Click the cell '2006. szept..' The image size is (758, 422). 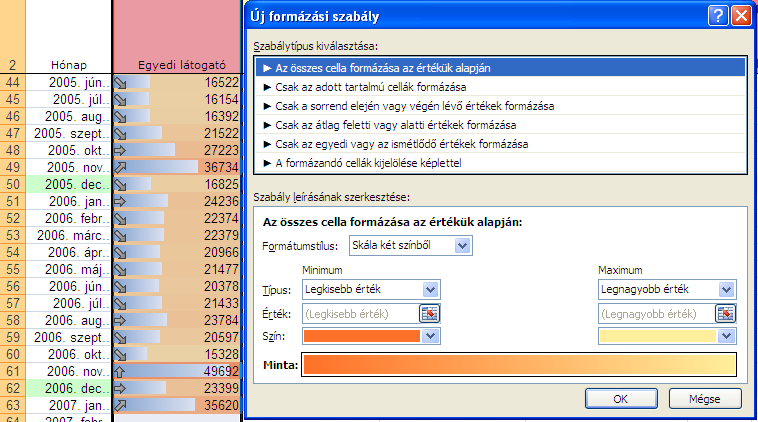69,337
